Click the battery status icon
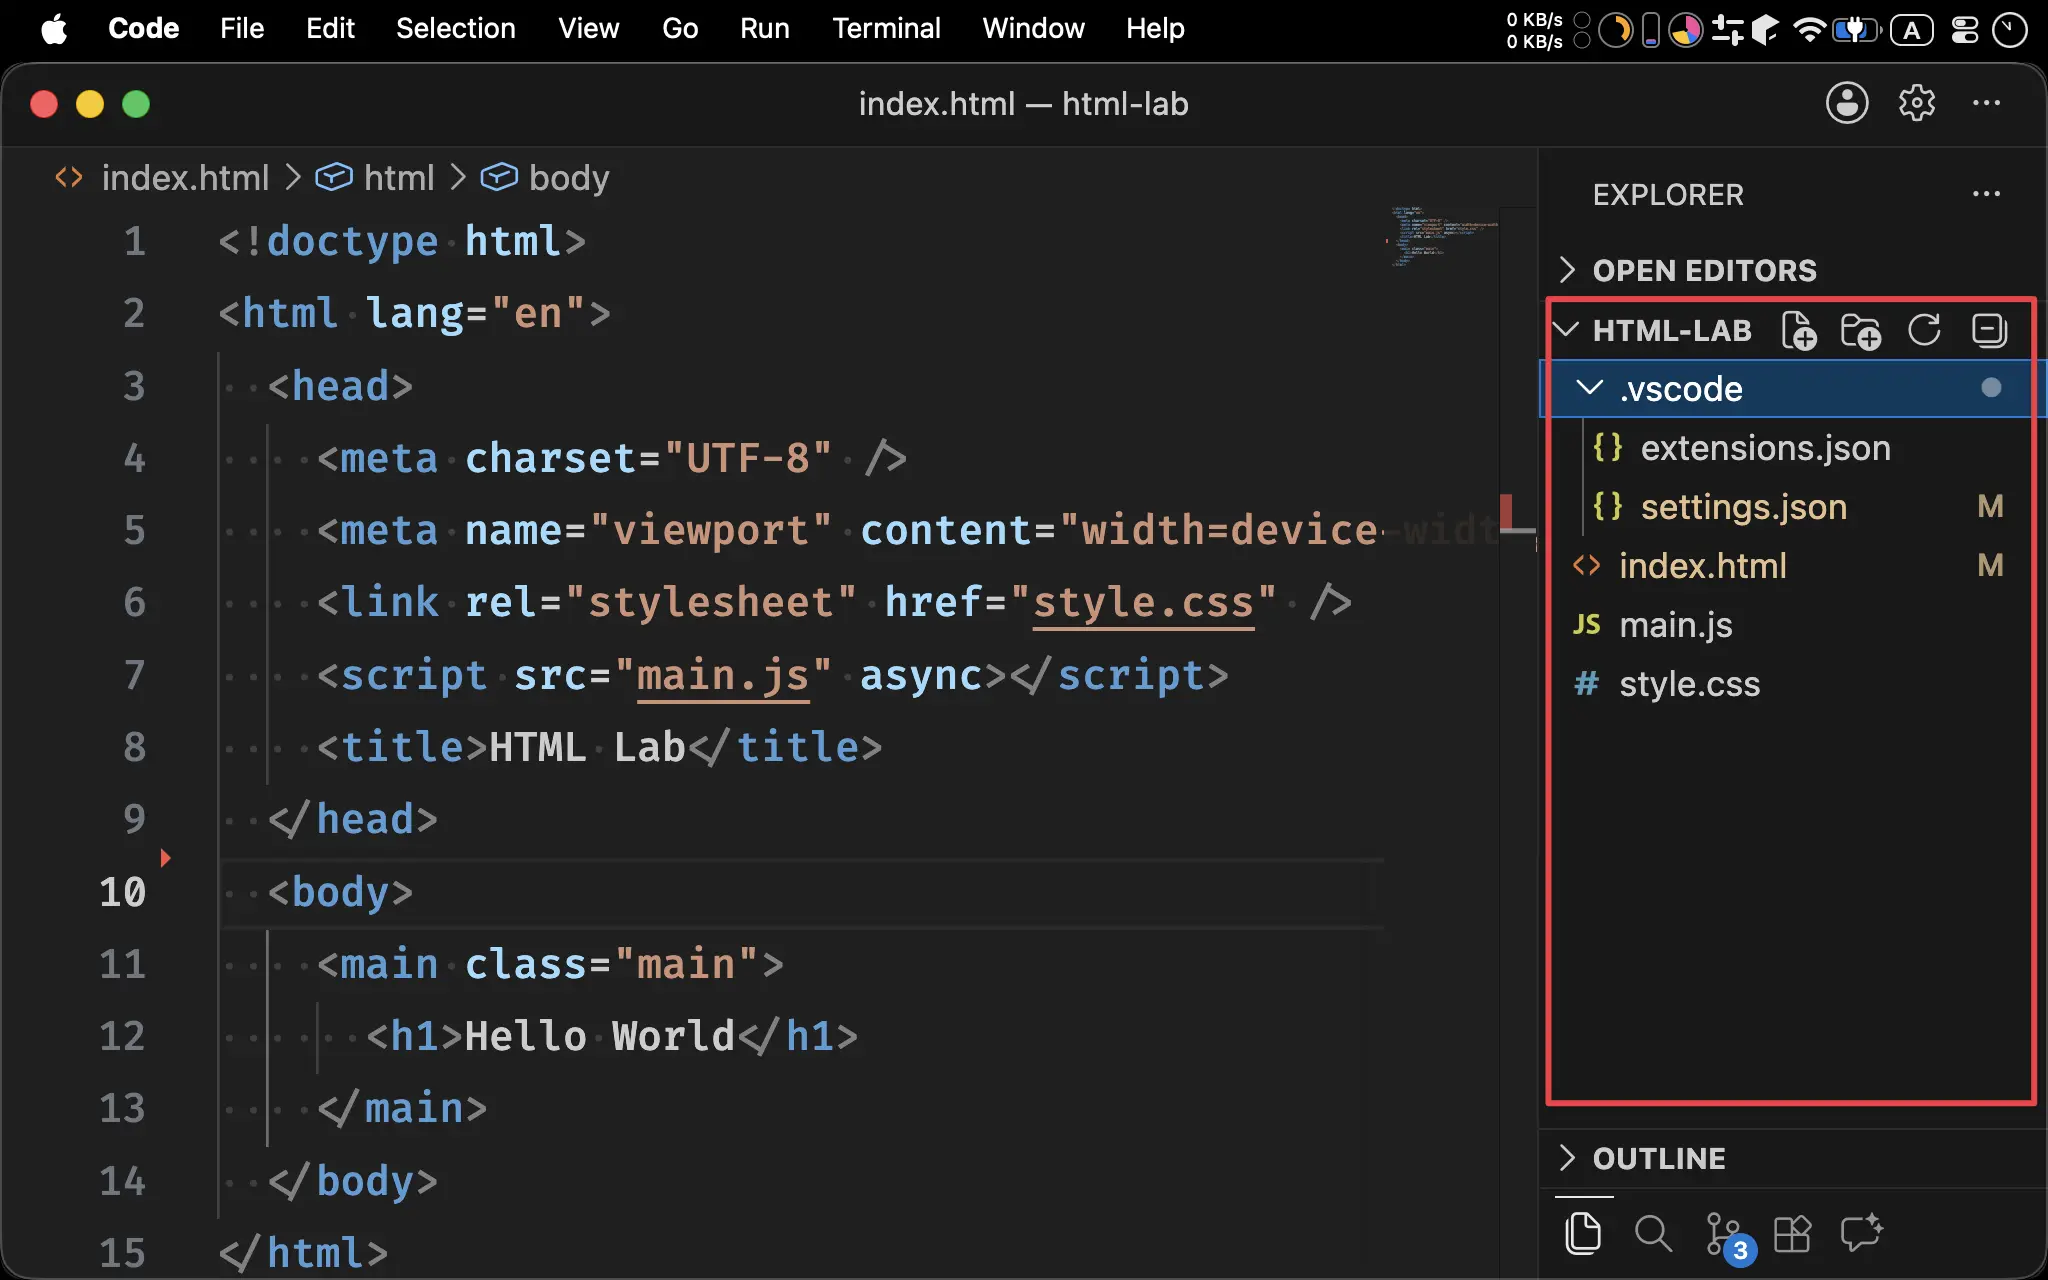 [1855, 29]
